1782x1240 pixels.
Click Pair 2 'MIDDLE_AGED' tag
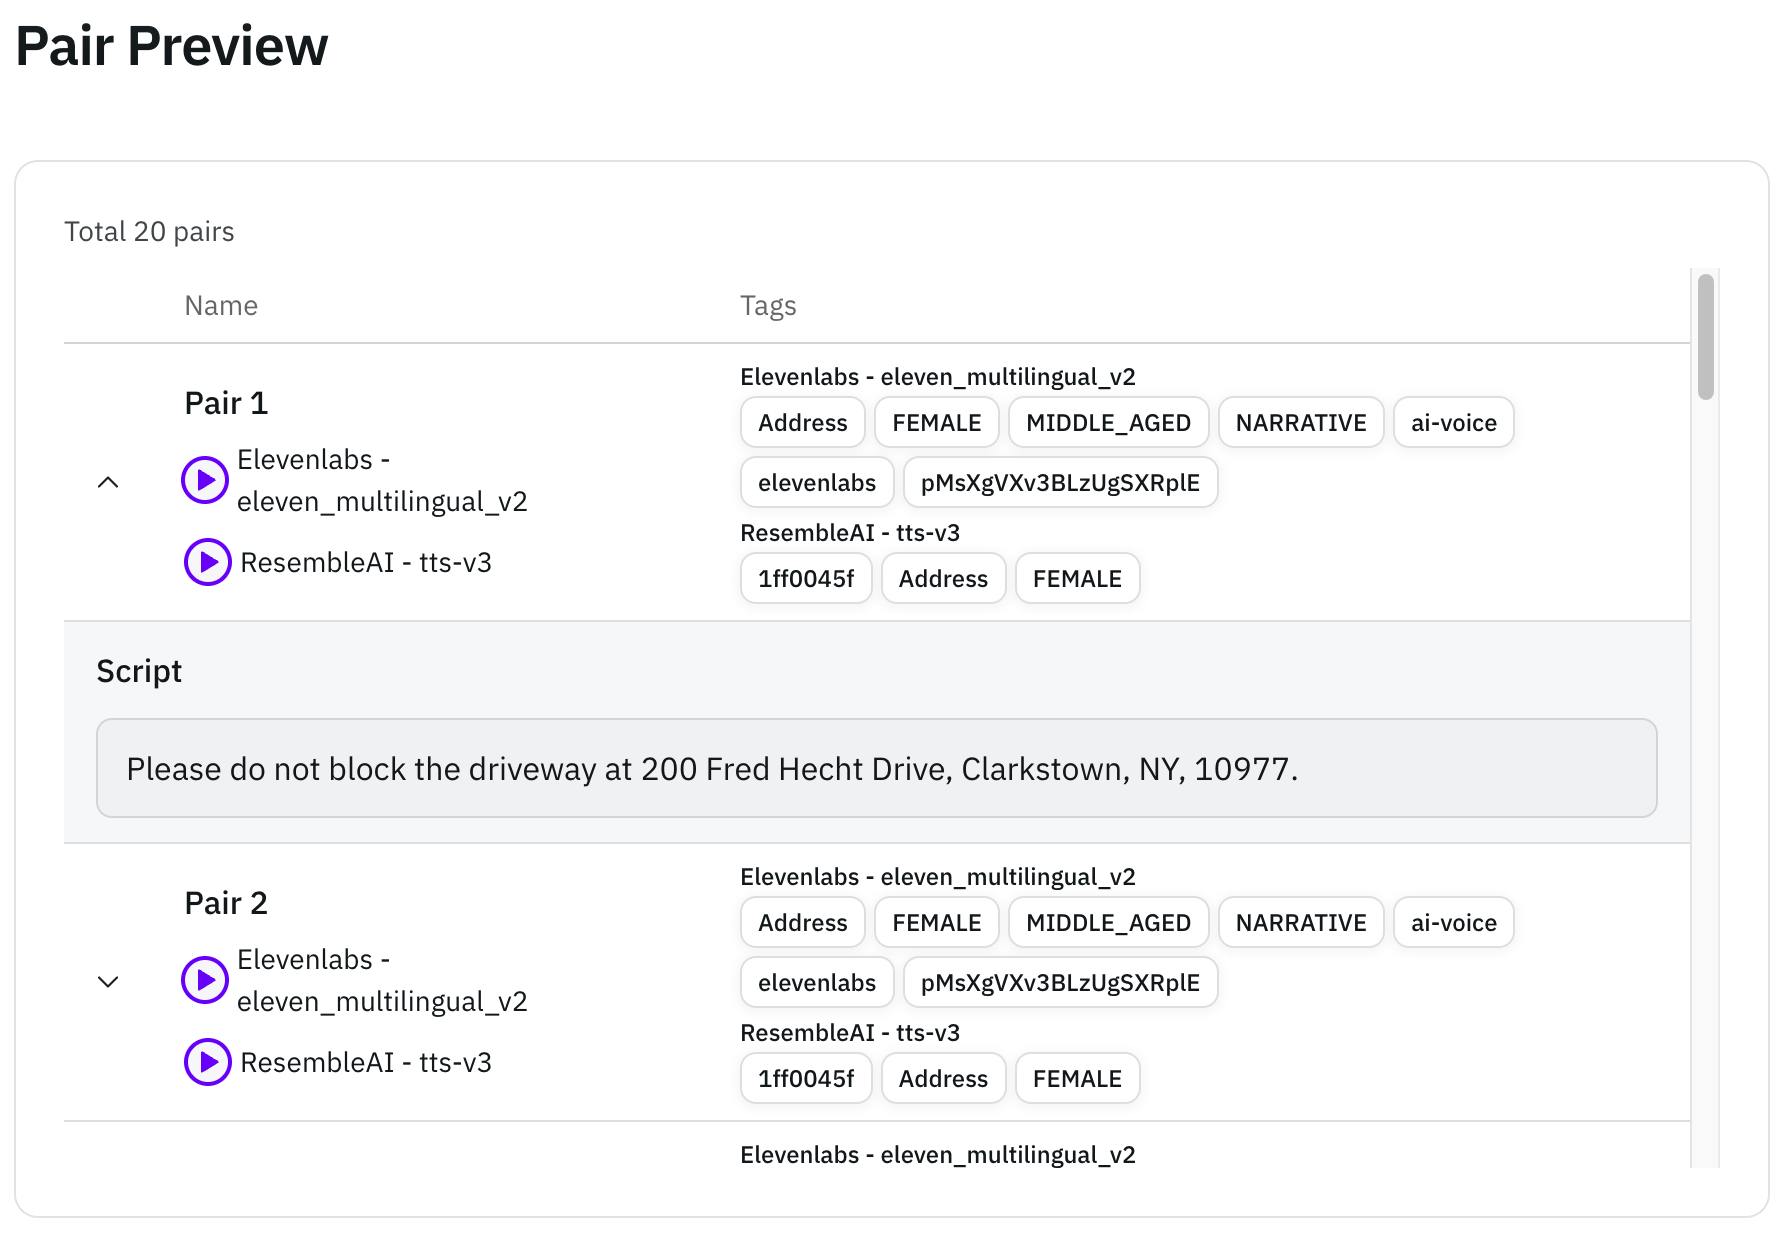[x=1108, y=922]
